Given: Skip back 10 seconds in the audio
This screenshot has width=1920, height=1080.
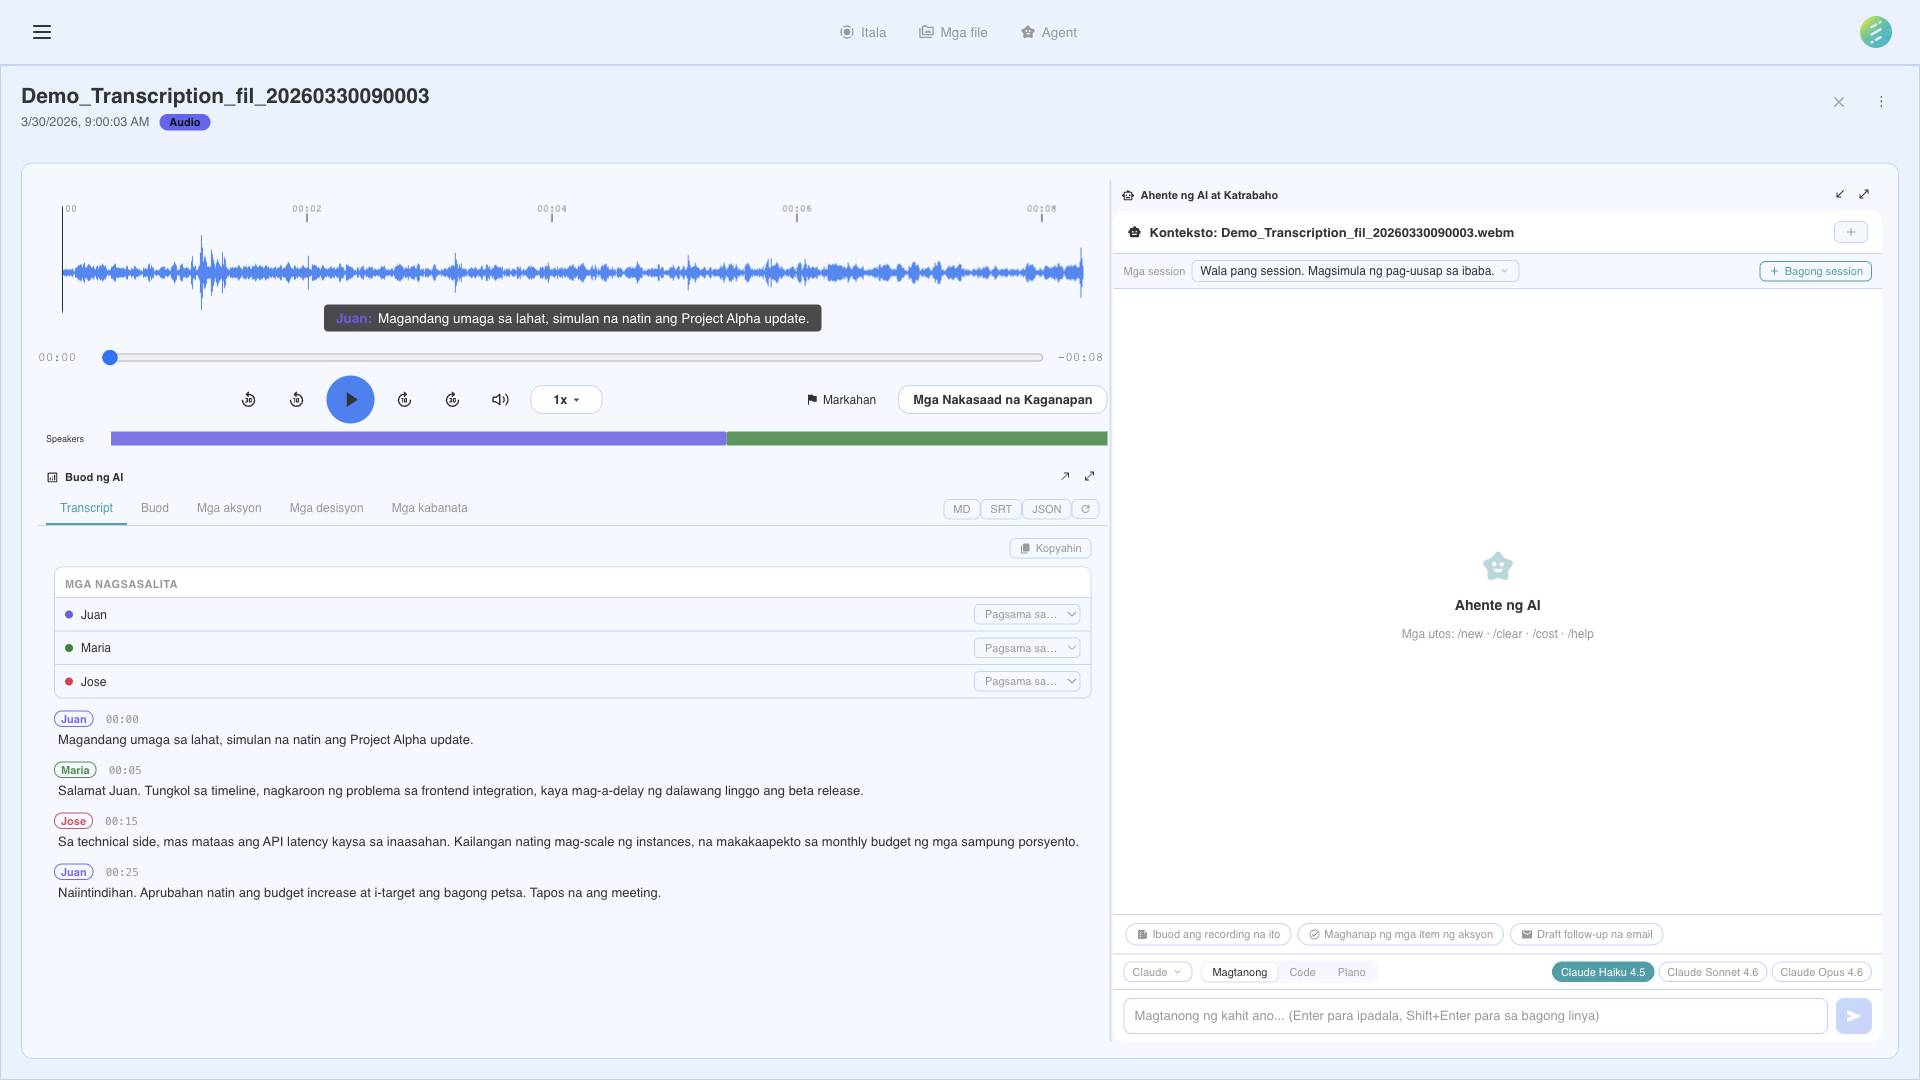Looking at the screenshot, I should click(296, 399).
